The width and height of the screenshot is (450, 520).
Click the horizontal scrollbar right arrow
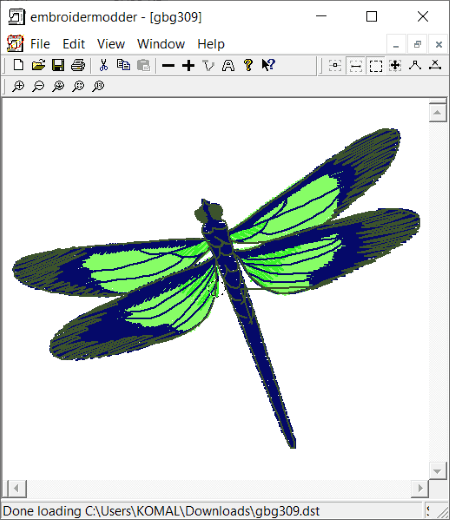point(420,489)
